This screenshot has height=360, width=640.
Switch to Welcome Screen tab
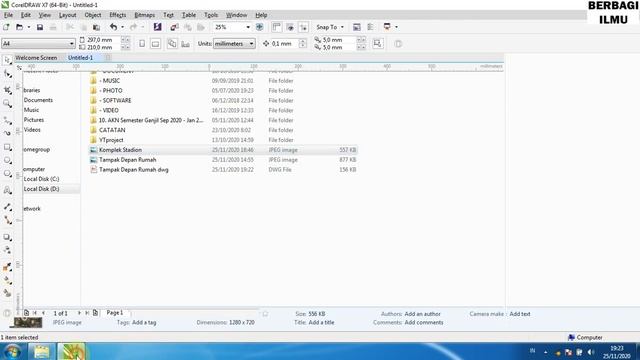(36, 58)
